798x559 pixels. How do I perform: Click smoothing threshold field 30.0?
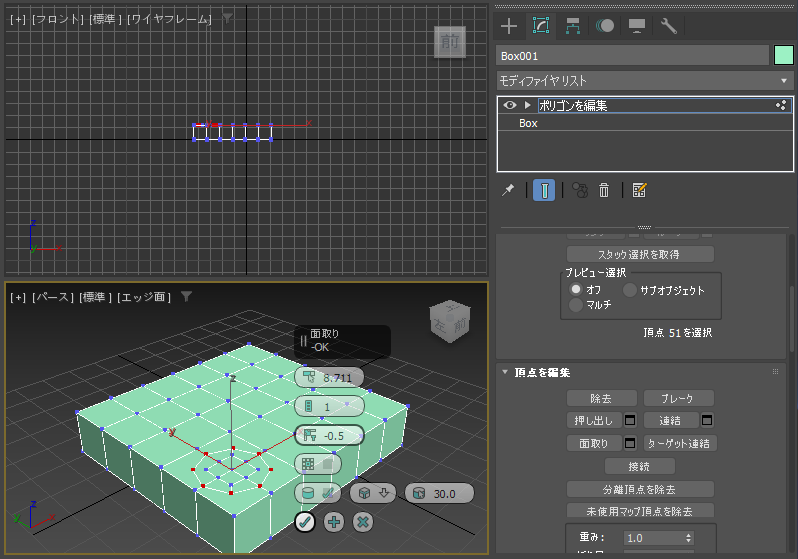pos(440,493)
